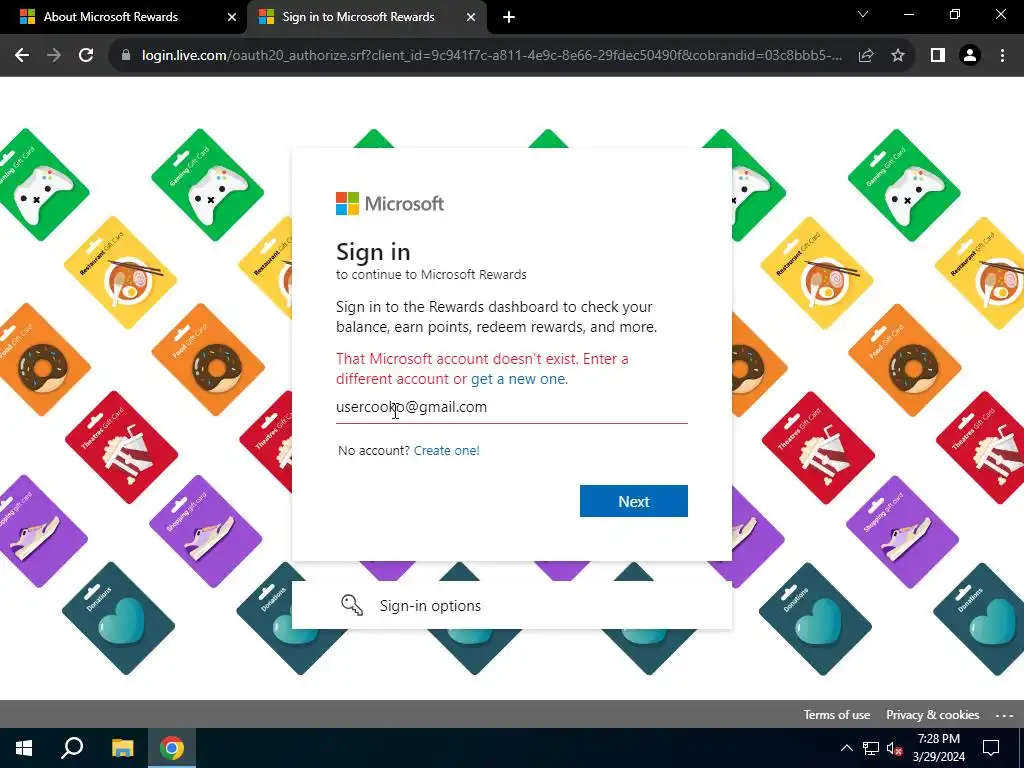Viewport: 1024px width, 768px height.
Task: Open the Chrome profile icon
Action: [x=970, y=56]
